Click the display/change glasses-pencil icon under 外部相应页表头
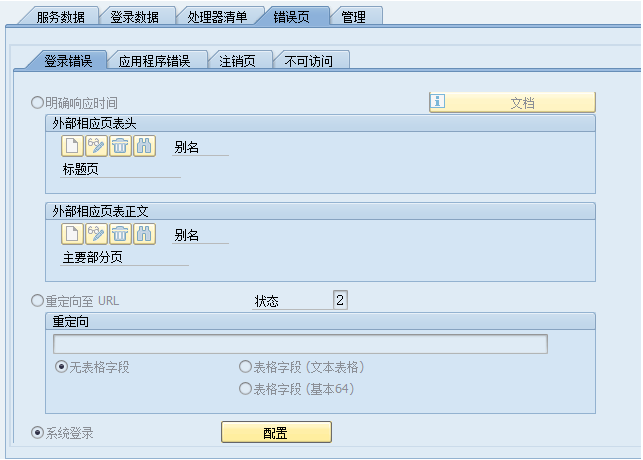Screen dimensions: 643x460 [x=96, y=146]
